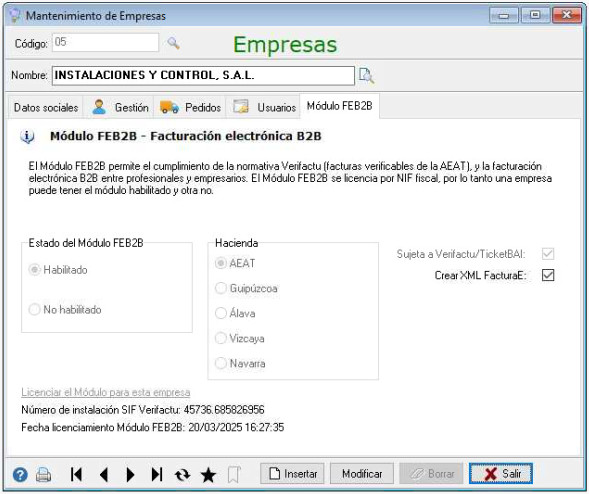Open the Gestión tab

[120, 107]
